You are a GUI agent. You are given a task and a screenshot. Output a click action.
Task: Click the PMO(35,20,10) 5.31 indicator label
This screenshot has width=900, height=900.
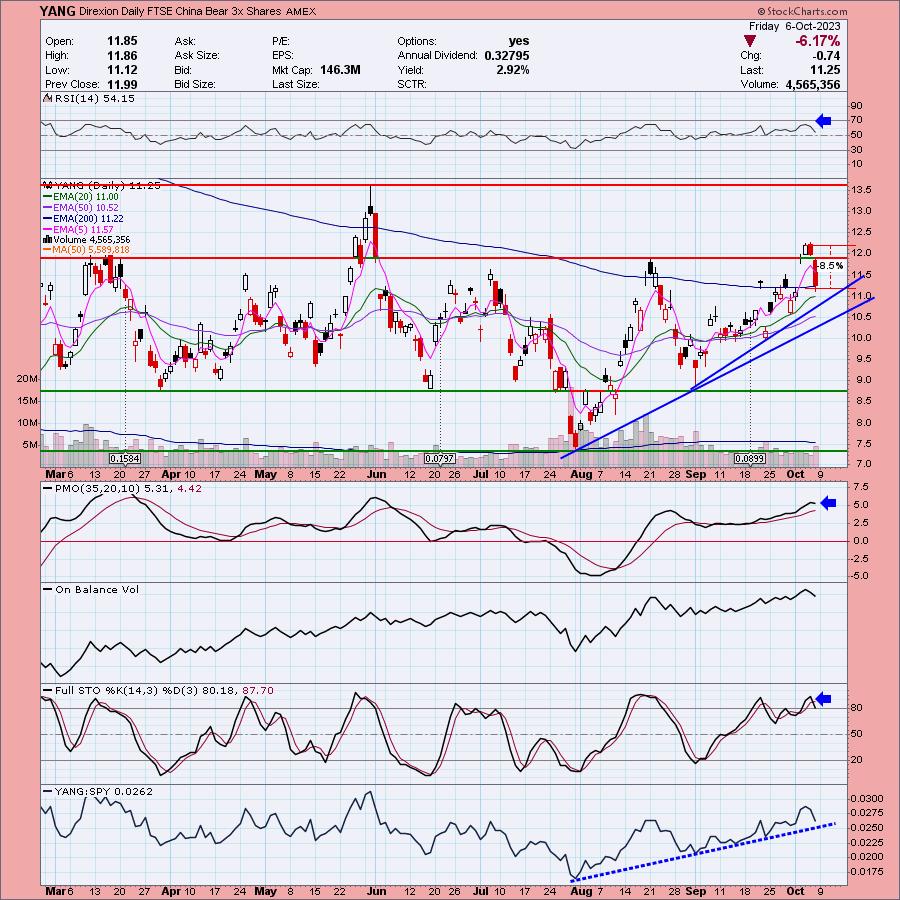click(106, 488)
